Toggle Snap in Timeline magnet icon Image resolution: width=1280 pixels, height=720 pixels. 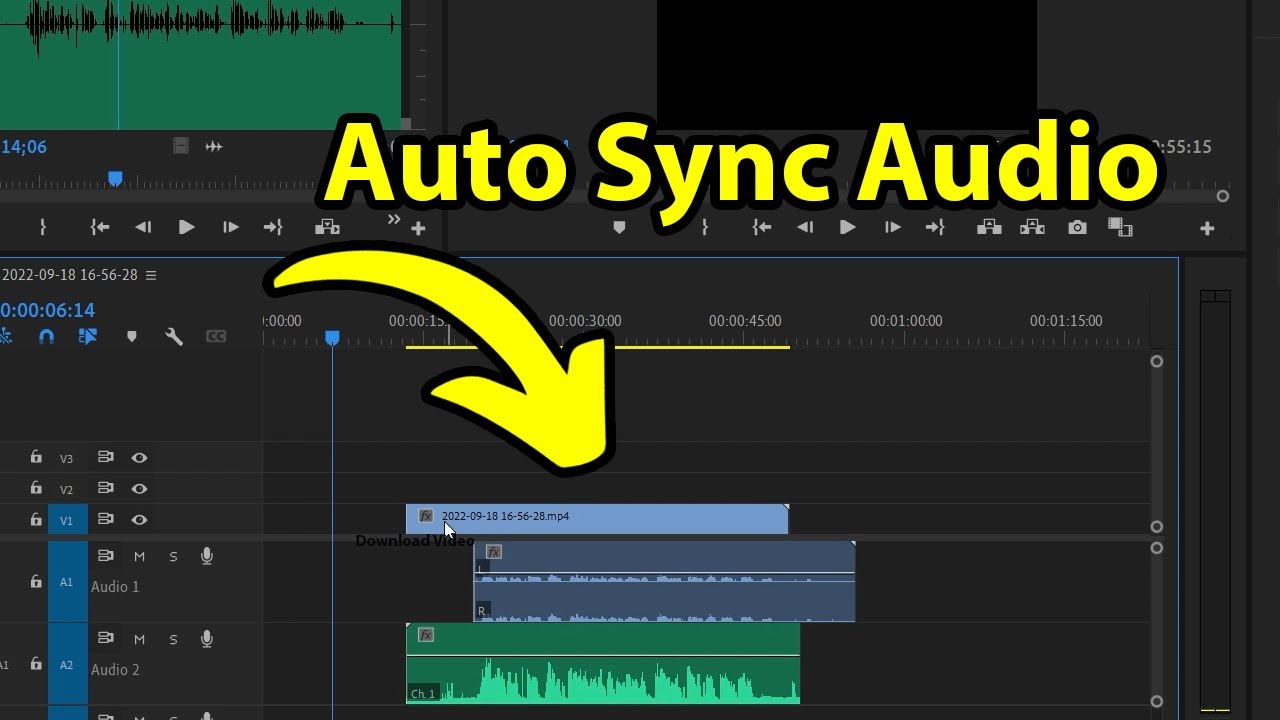pyautogui.click(x=46, y=337)
